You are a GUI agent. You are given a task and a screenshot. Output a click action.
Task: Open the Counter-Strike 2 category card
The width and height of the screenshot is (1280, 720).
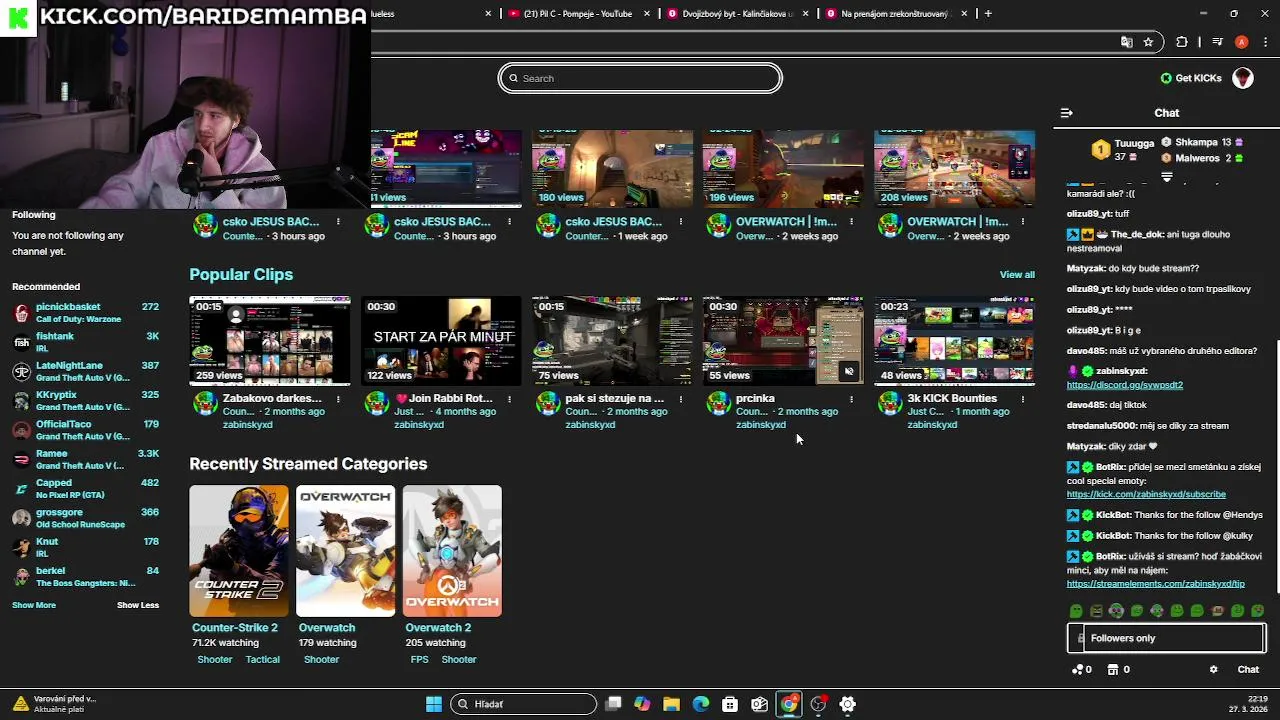[x=239, y=551]
